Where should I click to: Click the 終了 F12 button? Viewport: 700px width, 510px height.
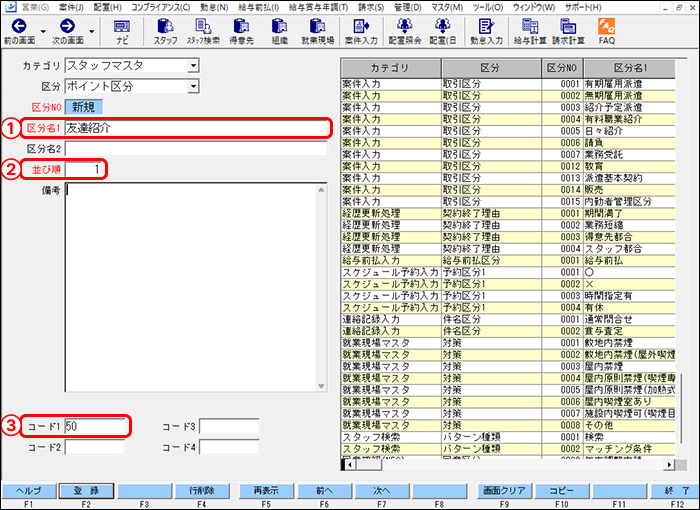point(677,491)
